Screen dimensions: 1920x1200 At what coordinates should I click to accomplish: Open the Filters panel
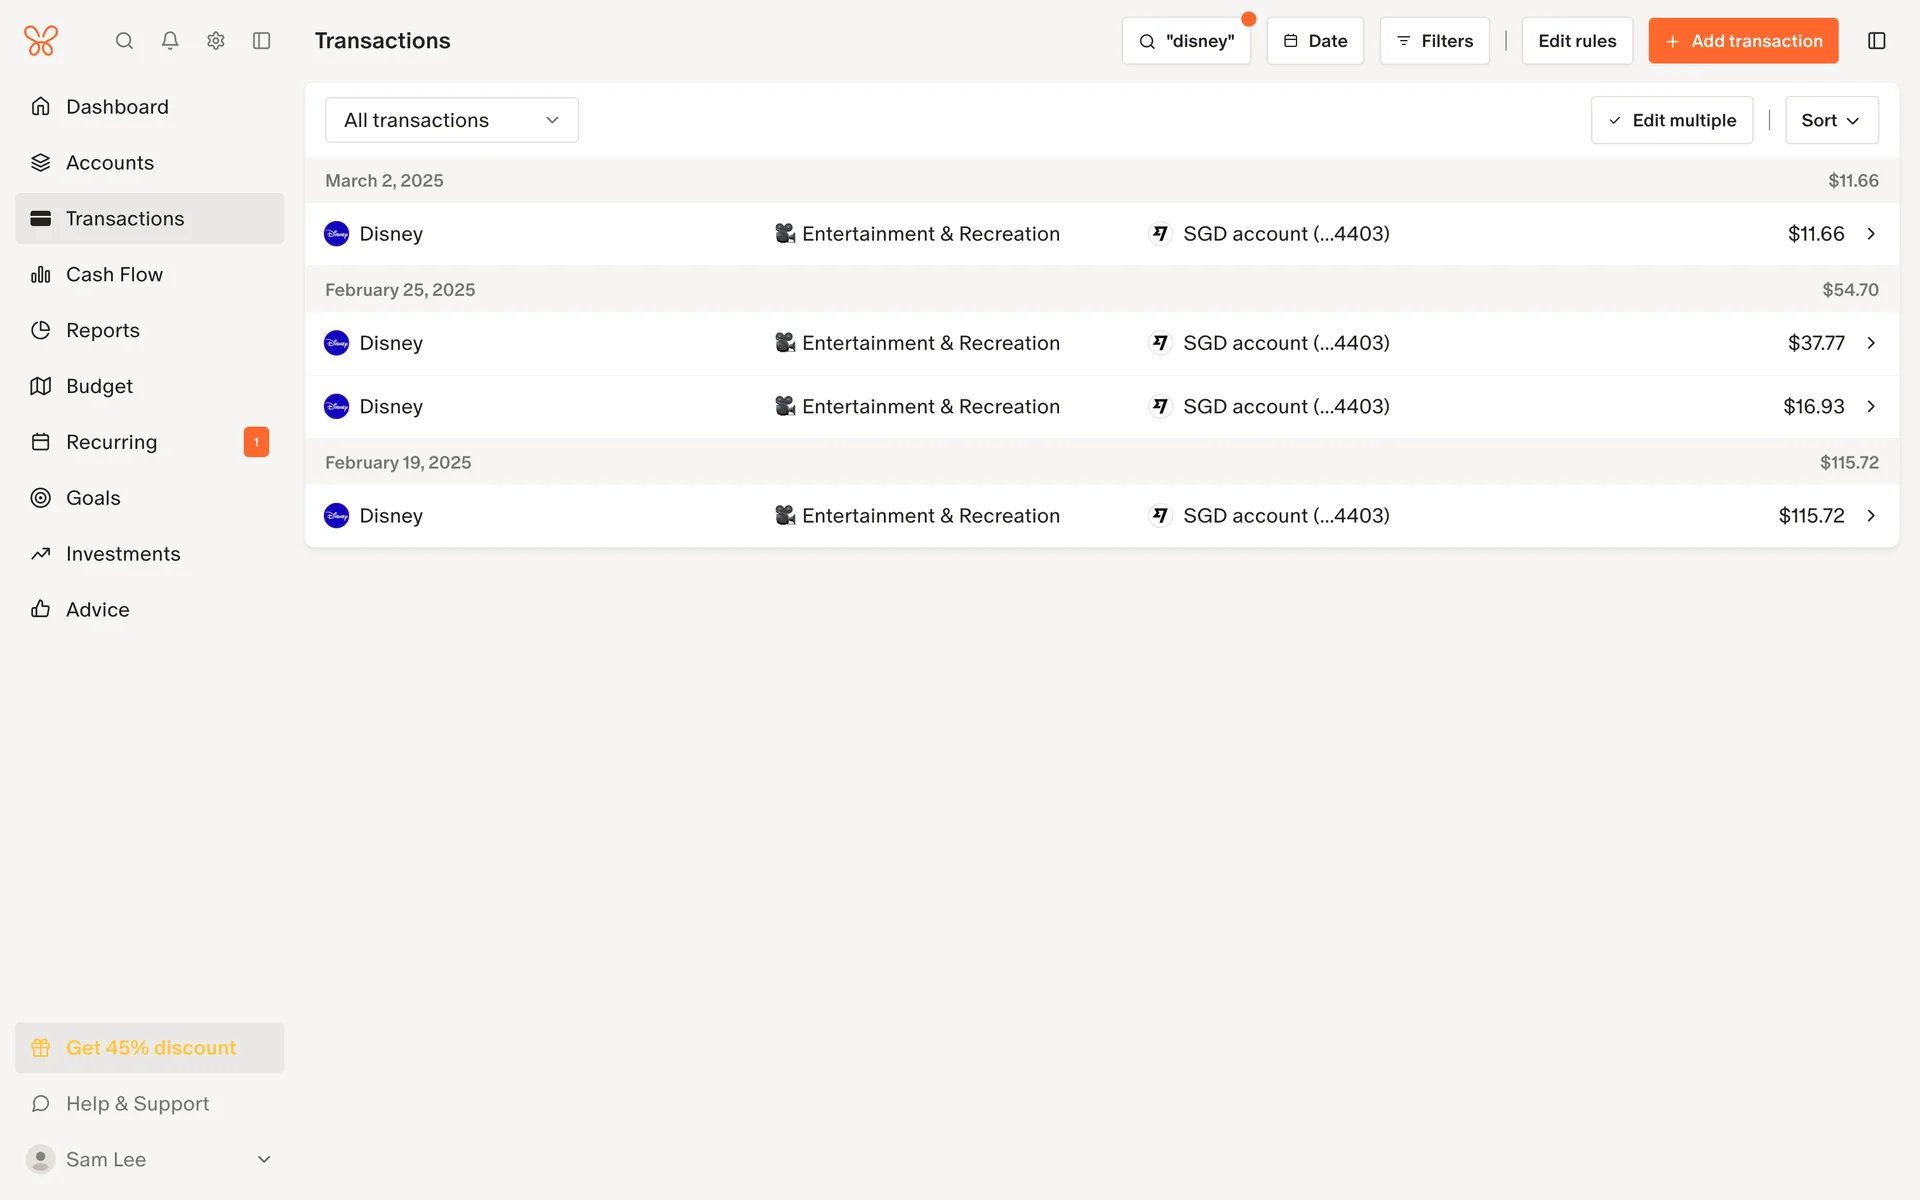1434,41
